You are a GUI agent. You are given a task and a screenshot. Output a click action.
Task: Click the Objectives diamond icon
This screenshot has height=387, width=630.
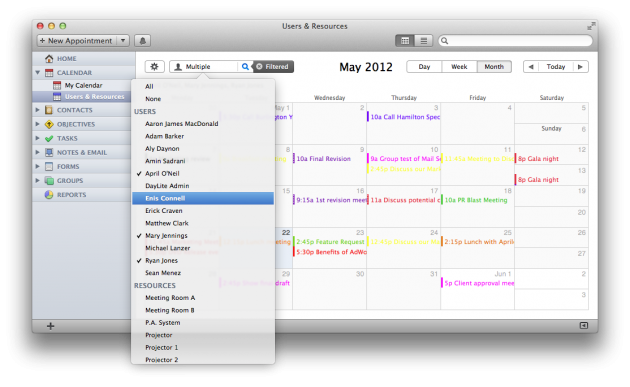tap(49, 124)
